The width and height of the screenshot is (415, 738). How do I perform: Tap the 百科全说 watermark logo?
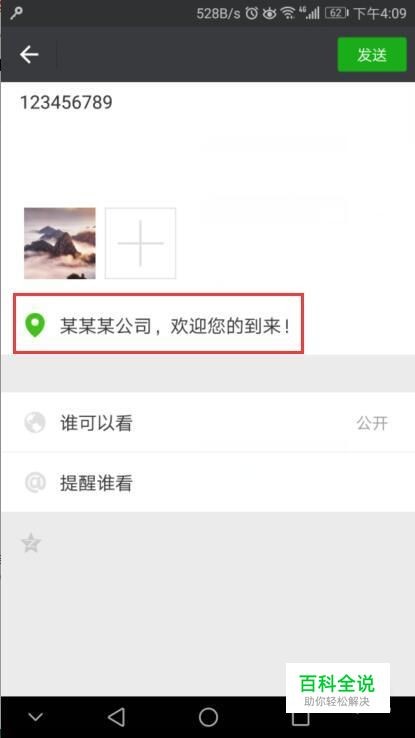(337, 688)
